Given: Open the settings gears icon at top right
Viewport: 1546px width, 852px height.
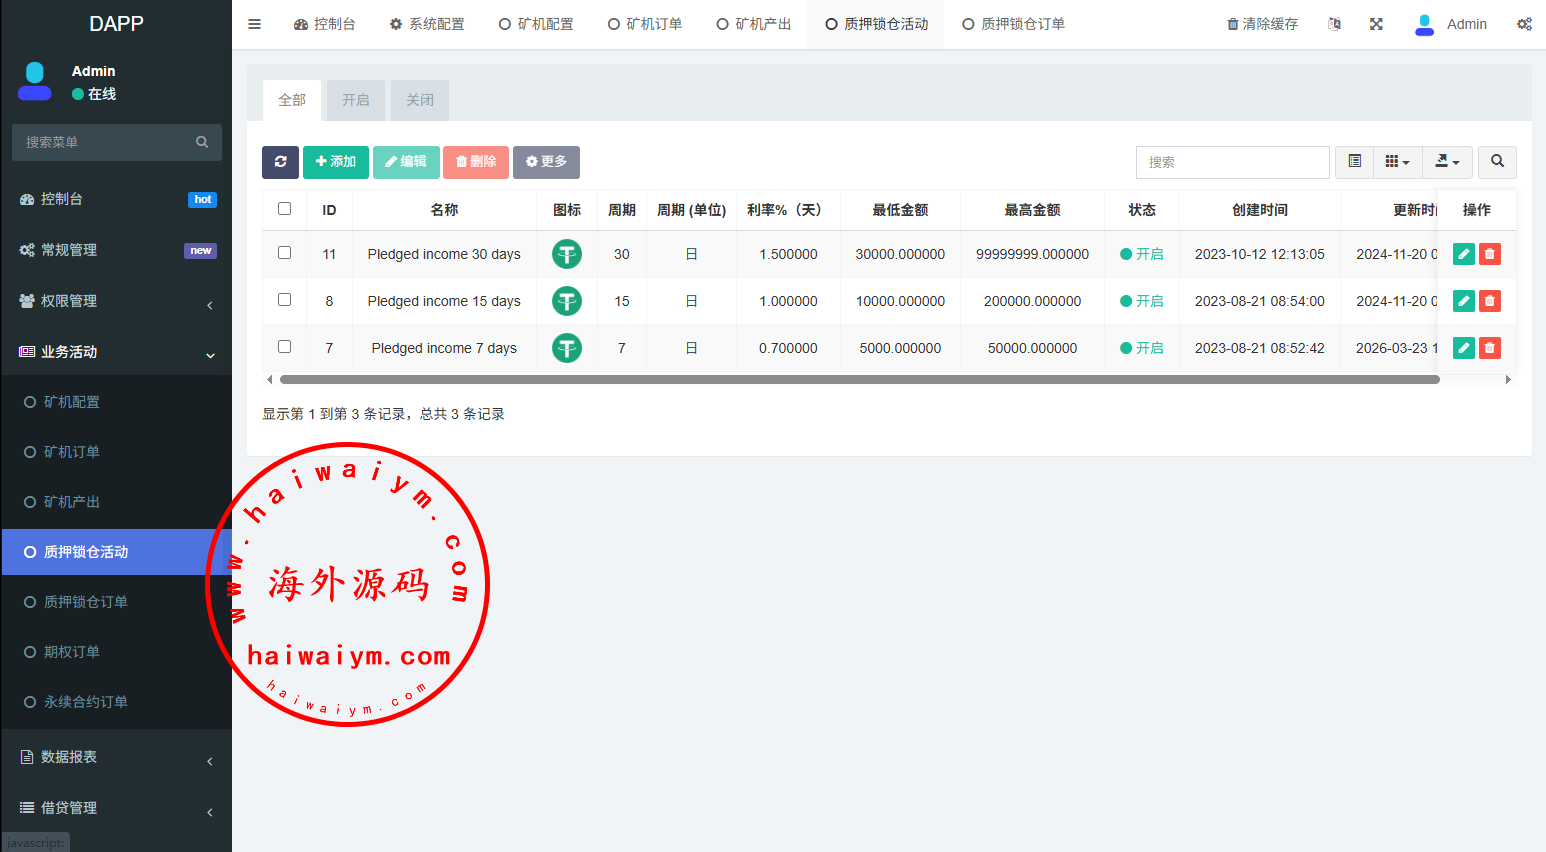Looking at the screenshot, I should click(x=1524, y=24).
